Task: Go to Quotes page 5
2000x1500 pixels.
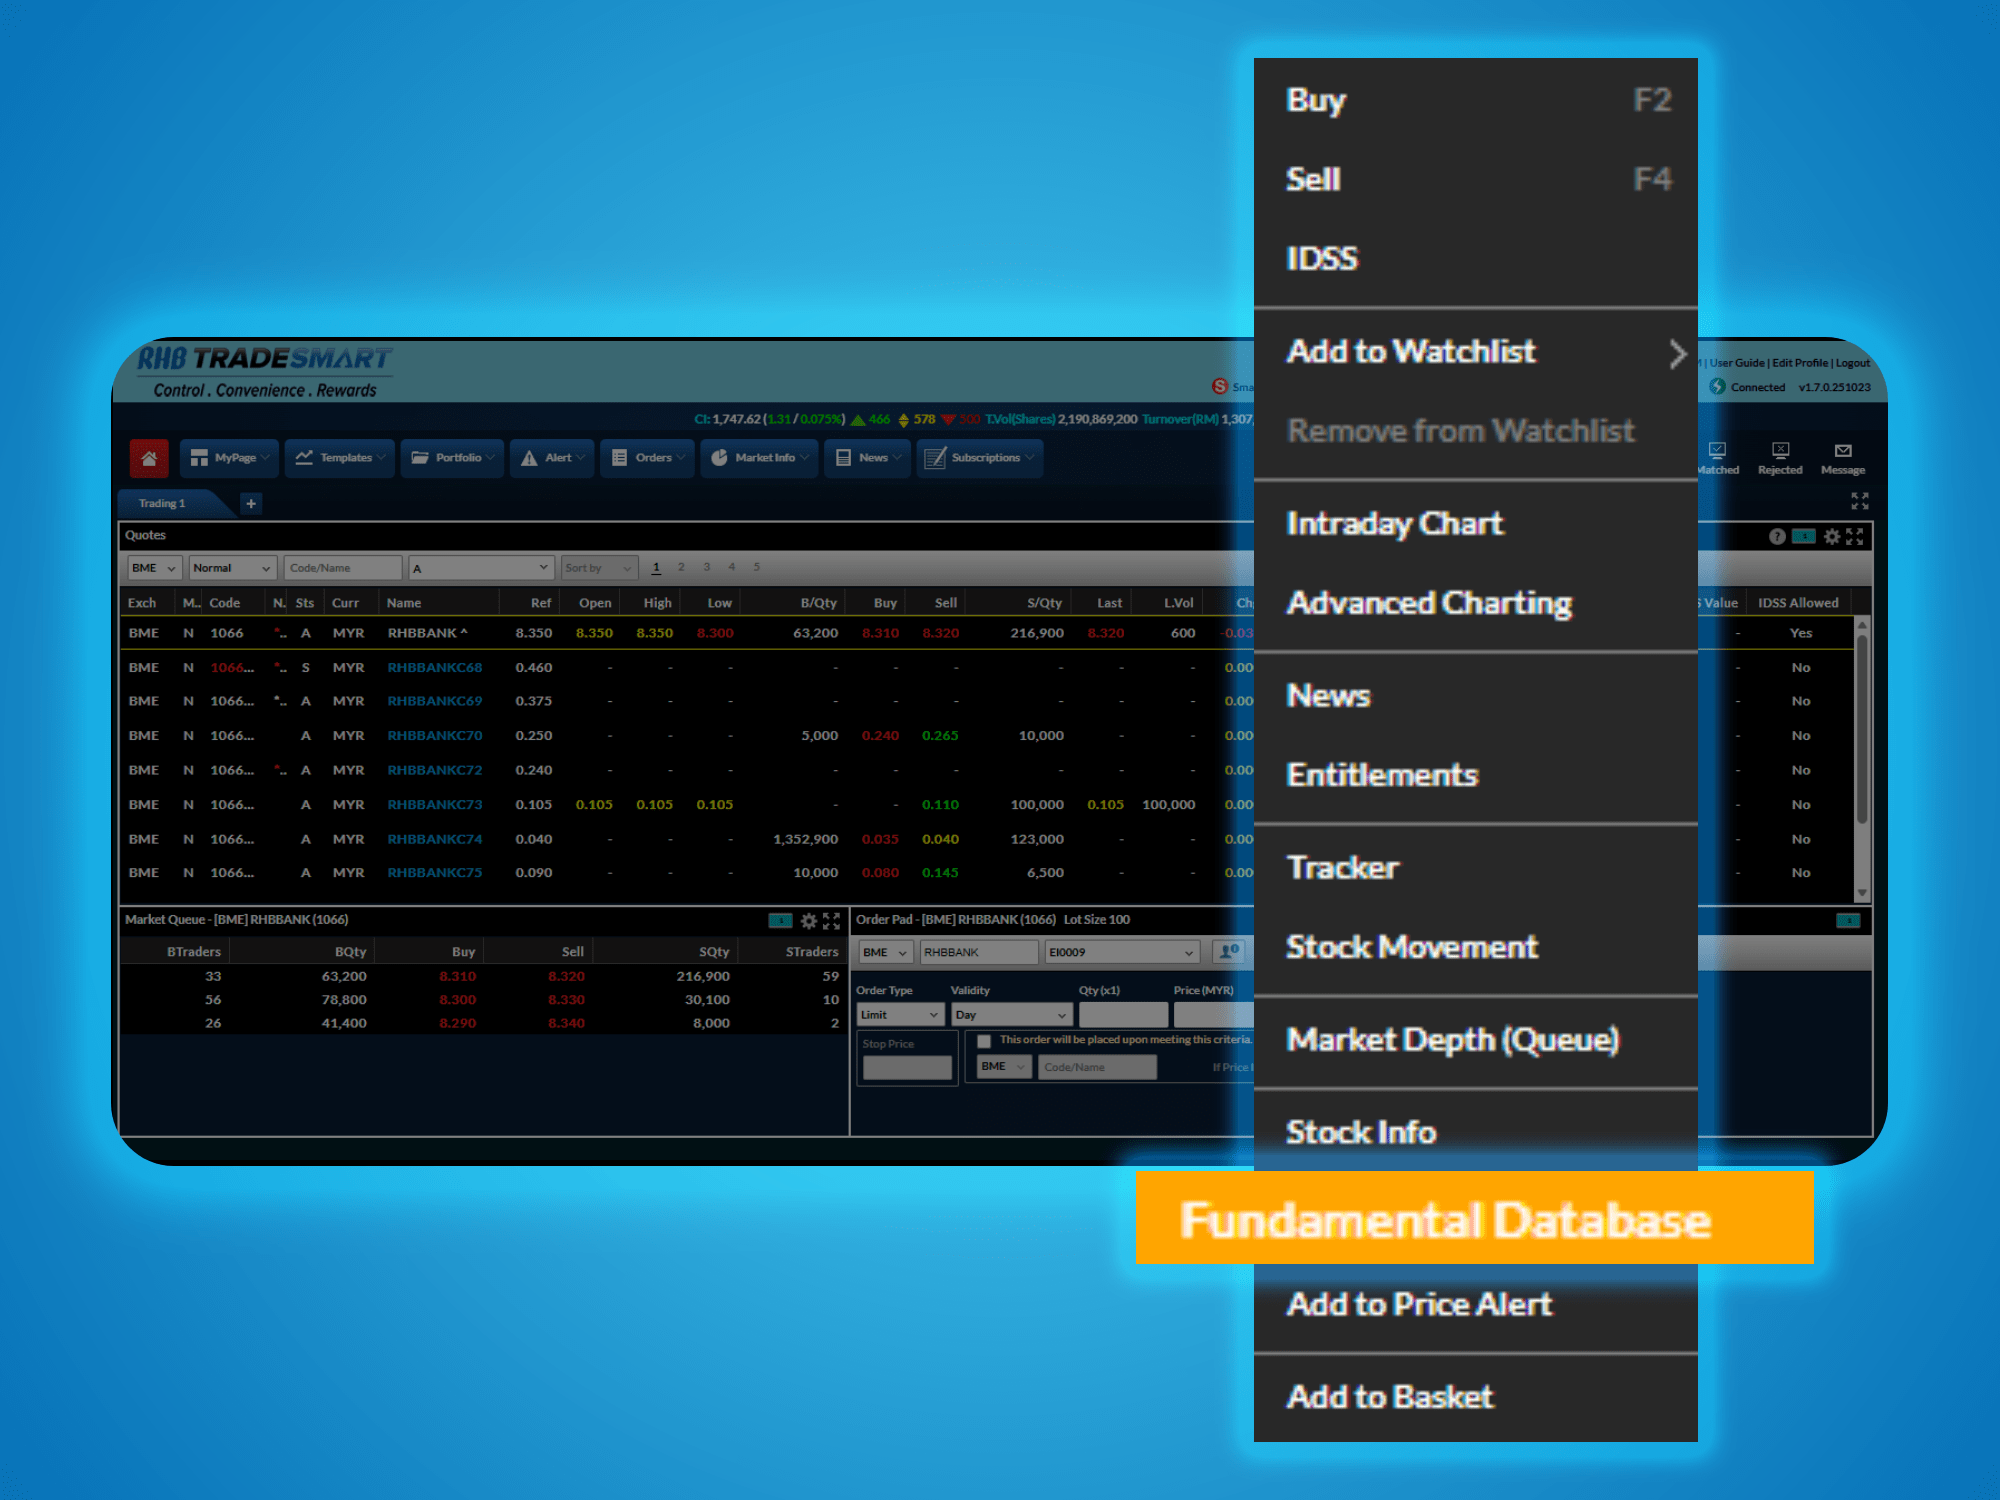Action: (756, 567)
